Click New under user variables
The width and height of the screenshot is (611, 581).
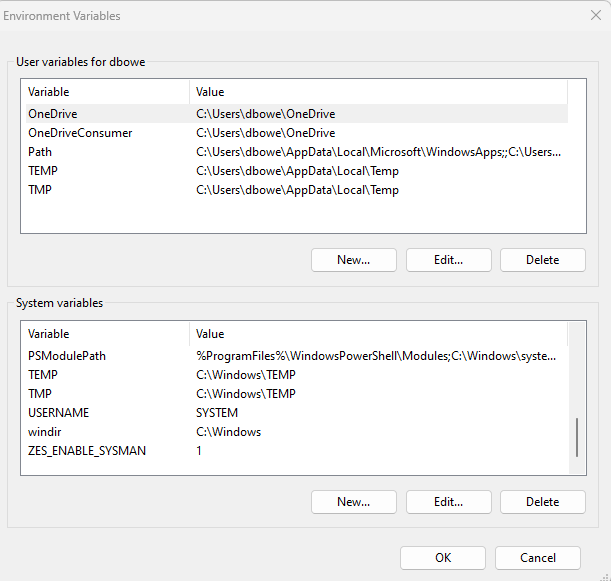coord(353,260)
